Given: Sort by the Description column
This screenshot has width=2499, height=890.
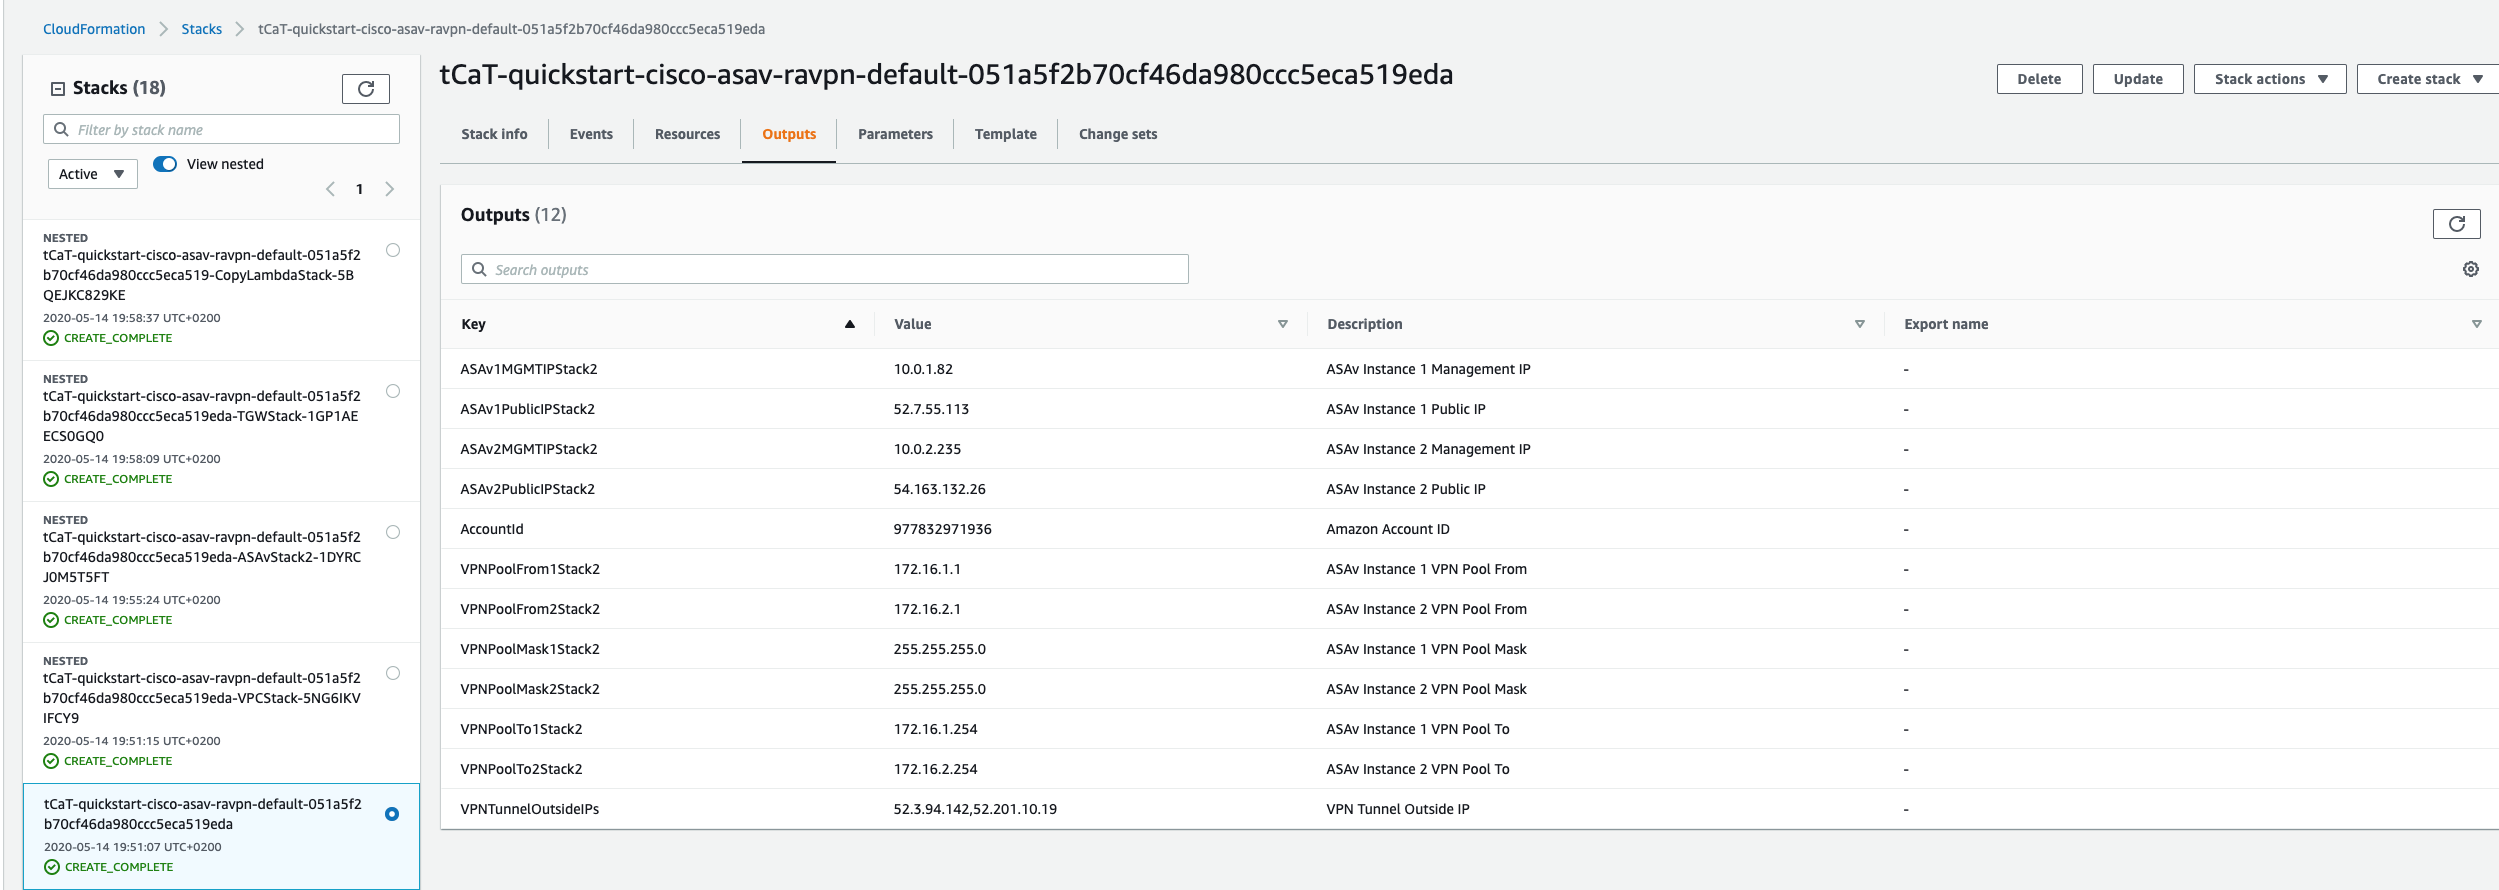Looking at the screenshot, I should pyautogui.click(x=1859, y=324).
